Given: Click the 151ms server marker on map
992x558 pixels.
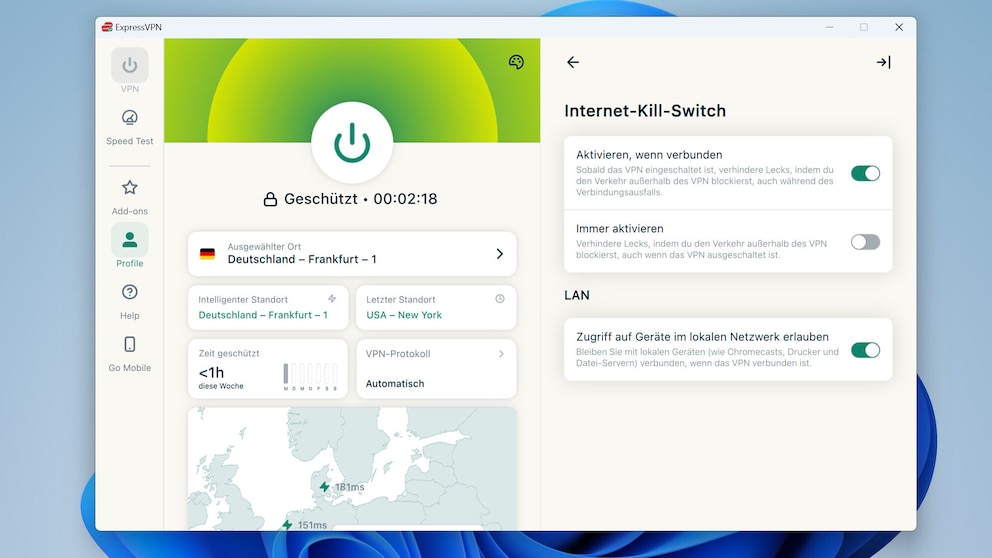Looking at the screenshot, I should tap(287, 524).
